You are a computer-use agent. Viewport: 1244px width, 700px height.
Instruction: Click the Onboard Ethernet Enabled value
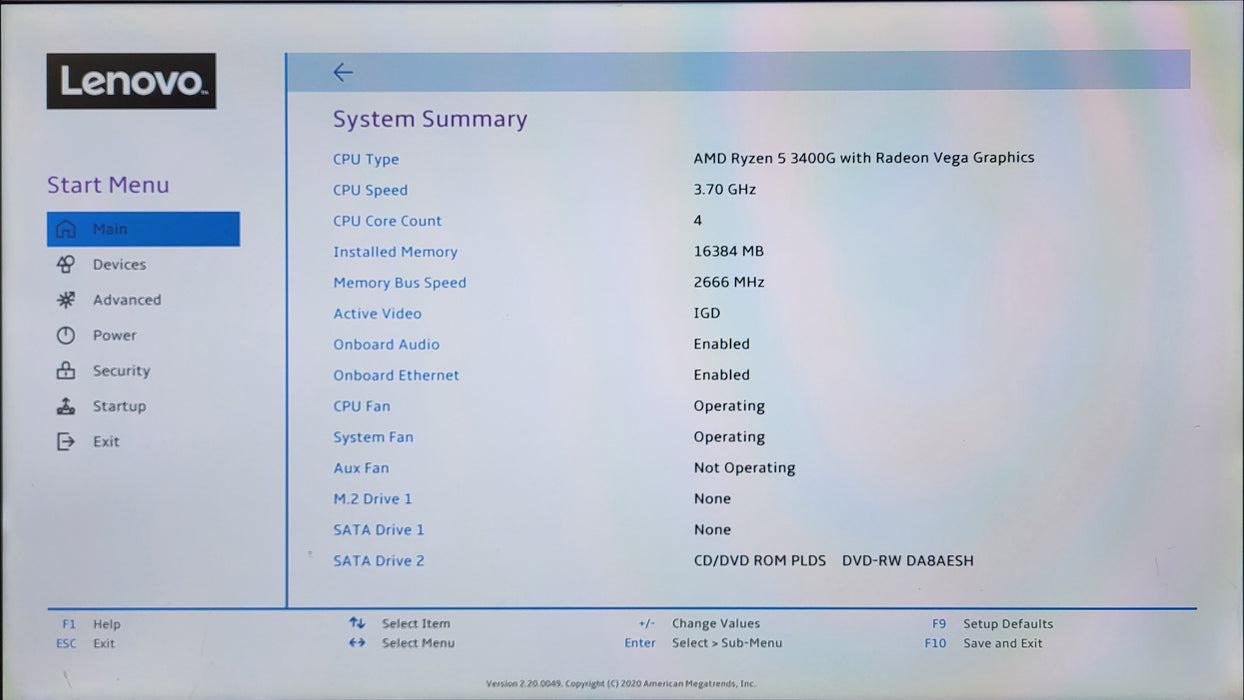click(722, 375)
